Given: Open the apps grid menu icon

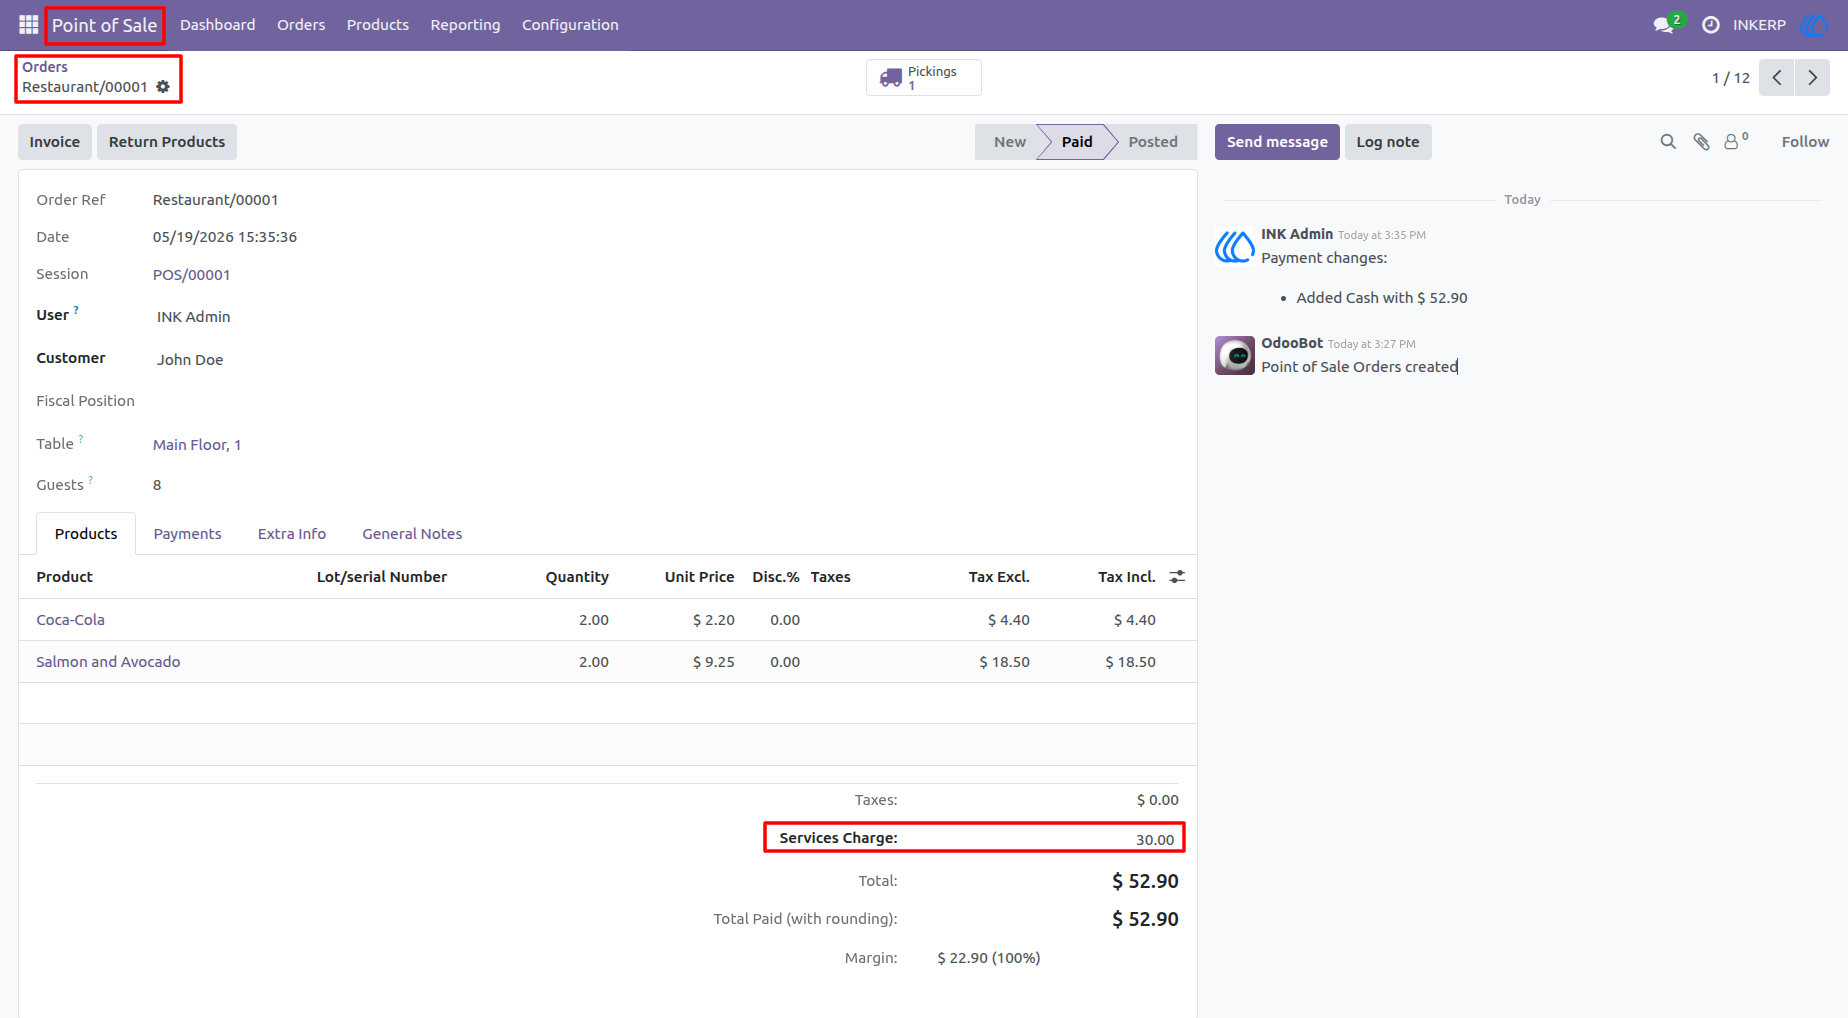Looking at the screenshot, I should click(x=28, y=25).
